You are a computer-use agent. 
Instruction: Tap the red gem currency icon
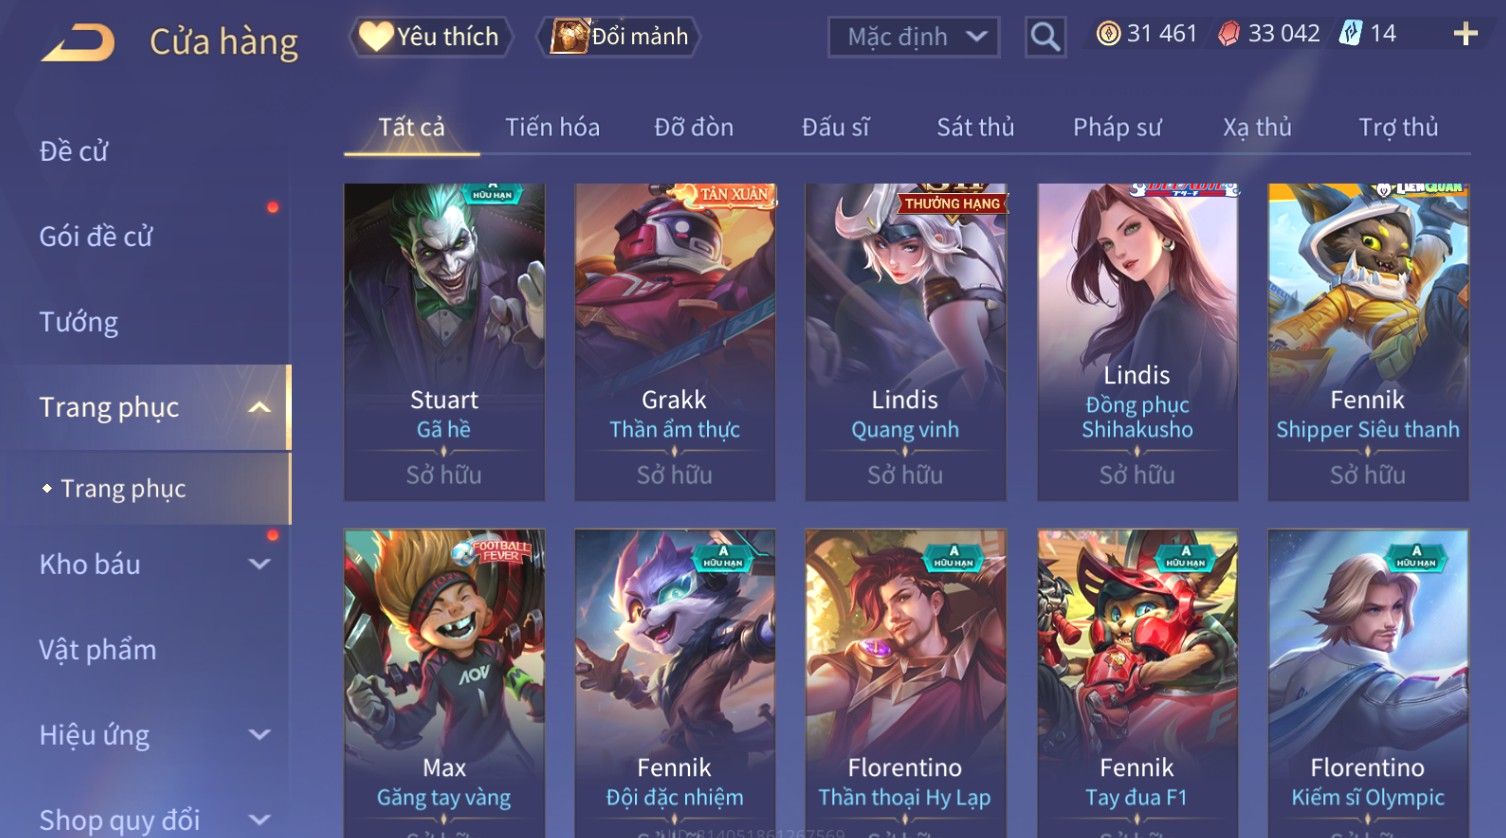click(1229, 34)
